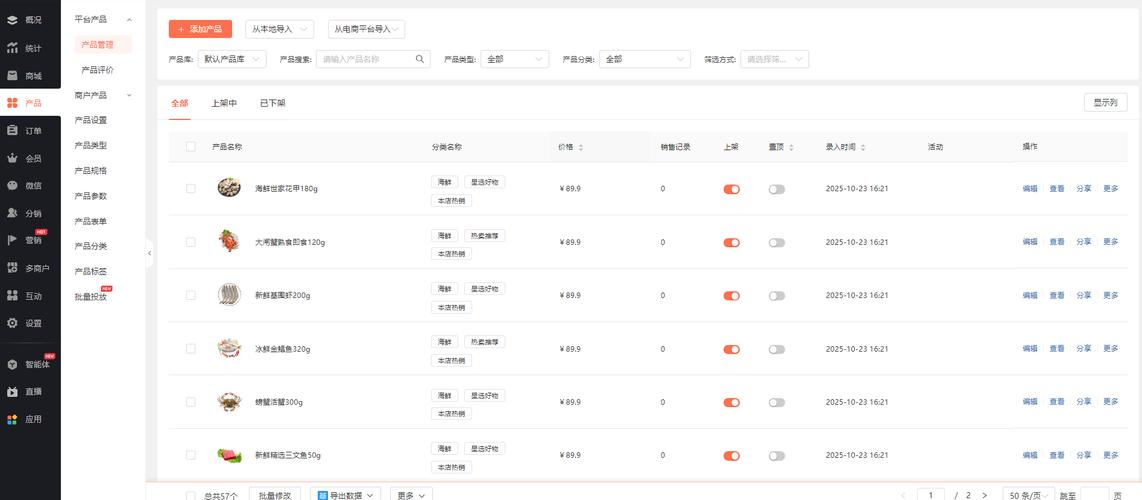
Task: Click the 大闸蟹熟食即食120g product thumbnail
Action: coord(229,241)
